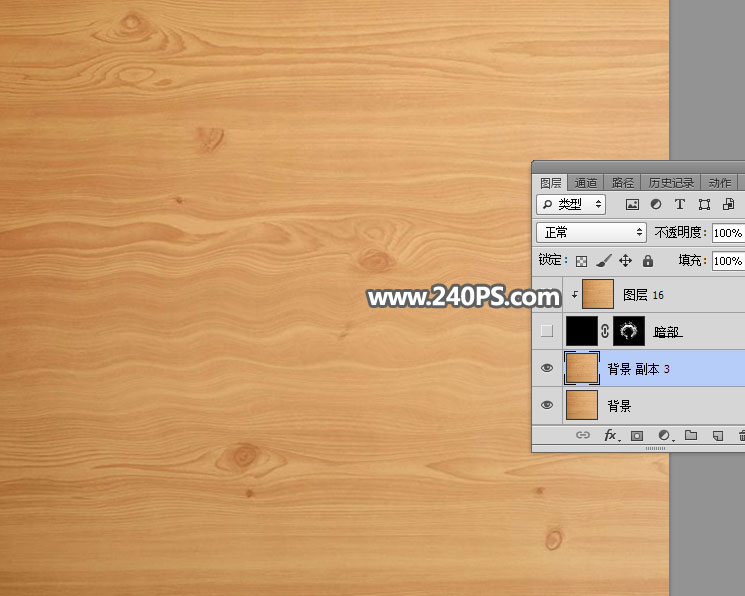
Task: Select the 背景 副本 3 thumbnail
Action: pos(582,368)
